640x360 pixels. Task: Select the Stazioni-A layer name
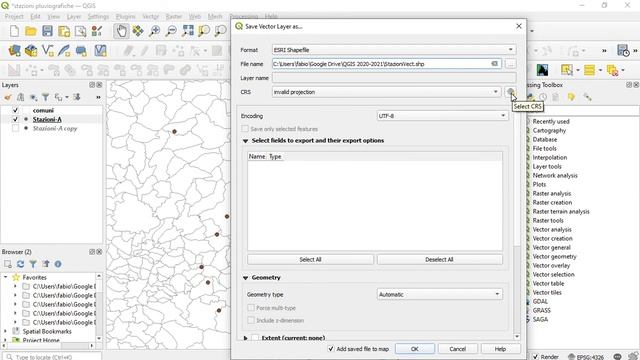pos(47,119)
